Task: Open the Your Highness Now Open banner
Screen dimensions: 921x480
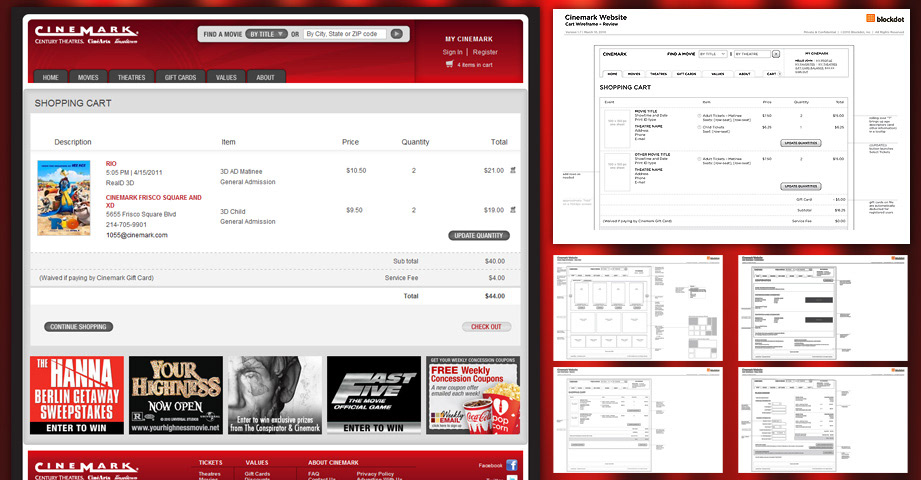Action: coord(176,395)
